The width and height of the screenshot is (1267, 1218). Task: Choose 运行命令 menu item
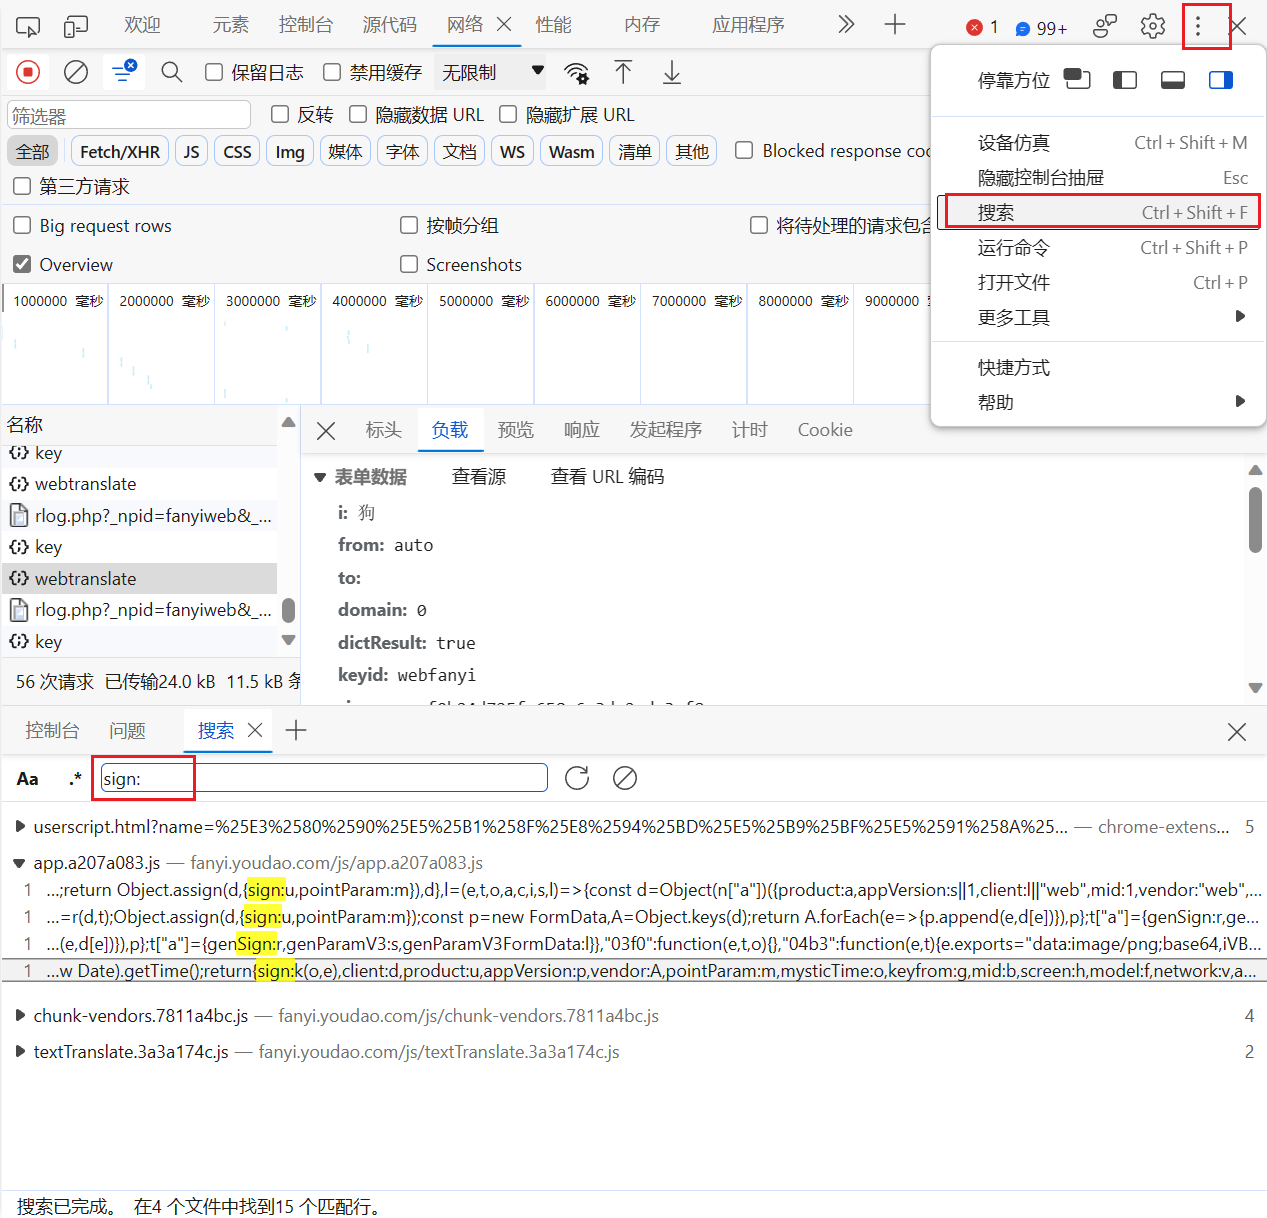click(x=1098, y=248)
